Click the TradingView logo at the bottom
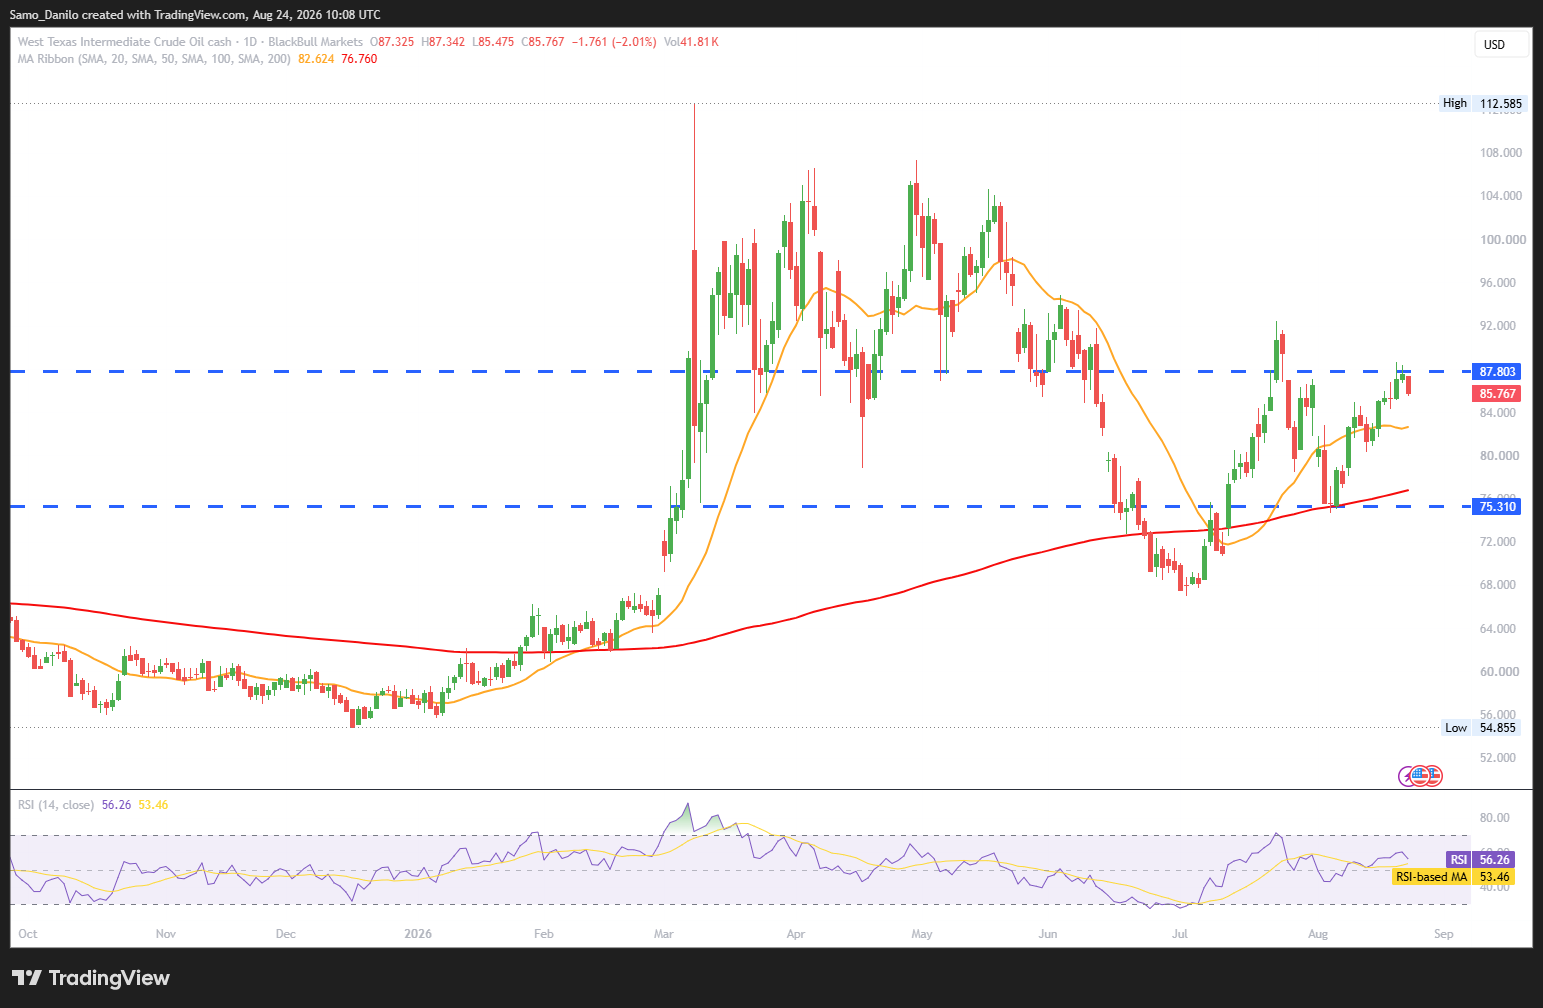 tap(91, 978)
